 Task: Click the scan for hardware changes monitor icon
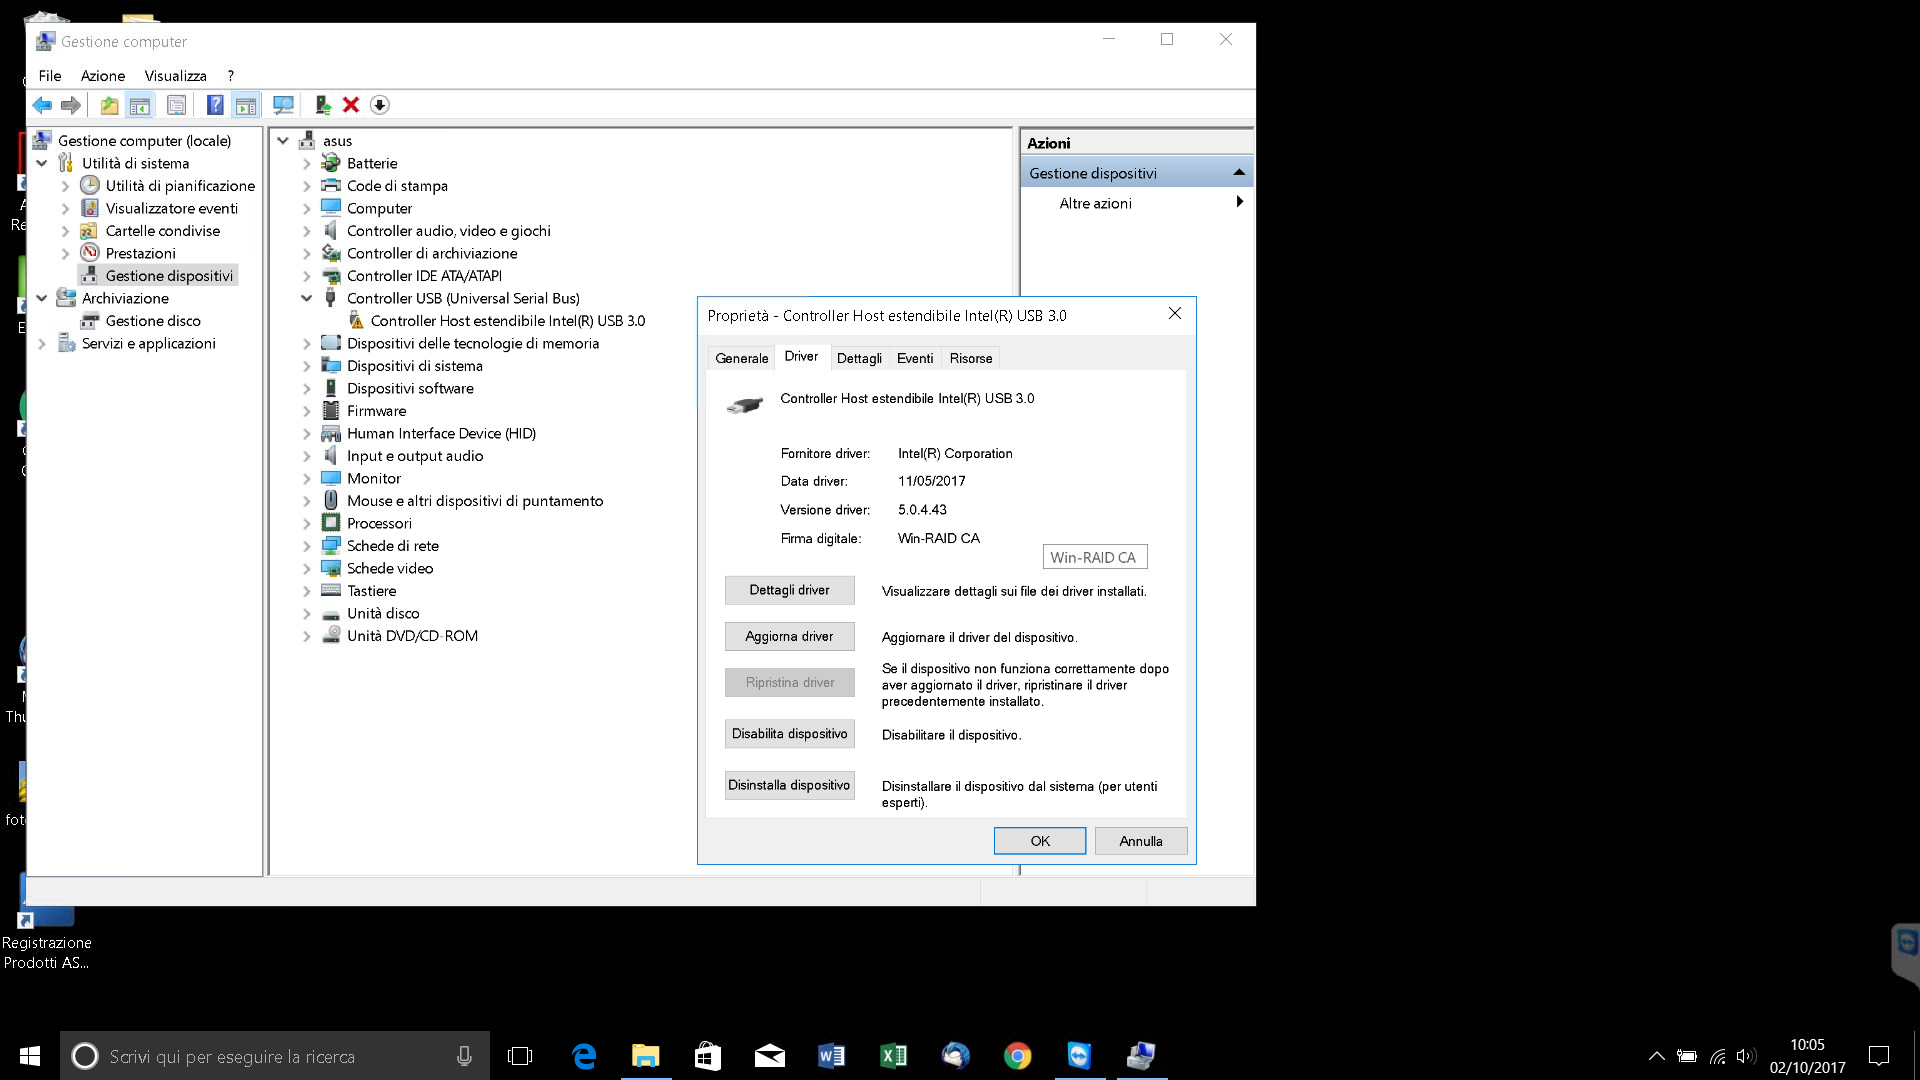(284, 105)
